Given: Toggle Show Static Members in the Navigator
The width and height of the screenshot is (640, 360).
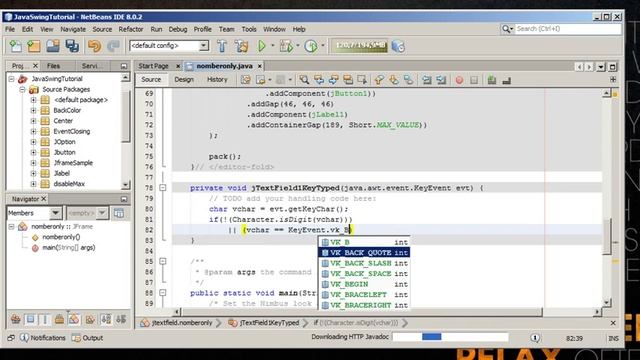Looking at the screenshot, I should [45, 319].
